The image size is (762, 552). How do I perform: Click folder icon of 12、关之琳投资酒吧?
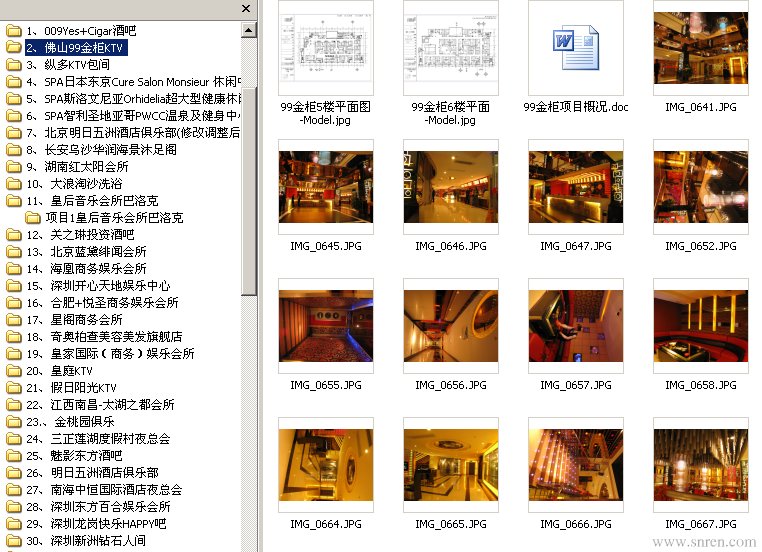(14, 235)
